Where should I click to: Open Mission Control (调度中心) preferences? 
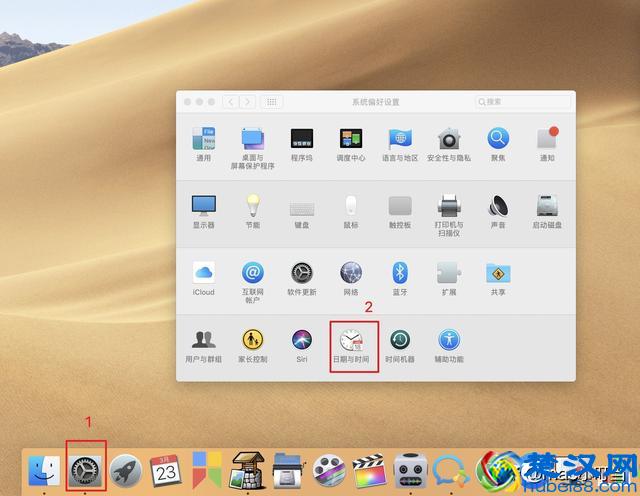[351, 144]
